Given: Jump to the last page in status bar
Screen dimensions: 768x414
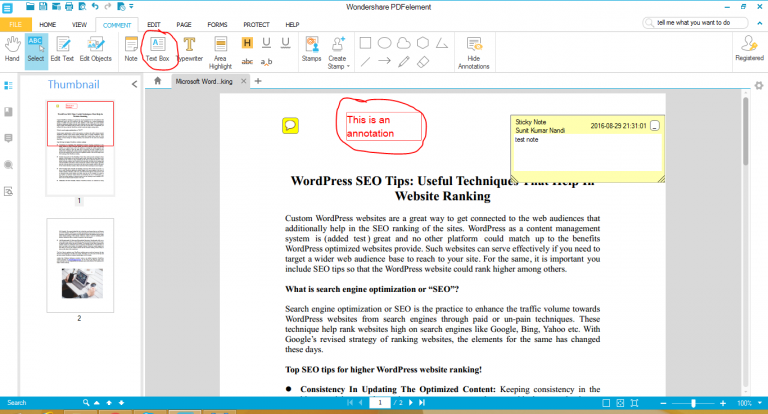Looking at the screenshot, I should click(422, 403).
